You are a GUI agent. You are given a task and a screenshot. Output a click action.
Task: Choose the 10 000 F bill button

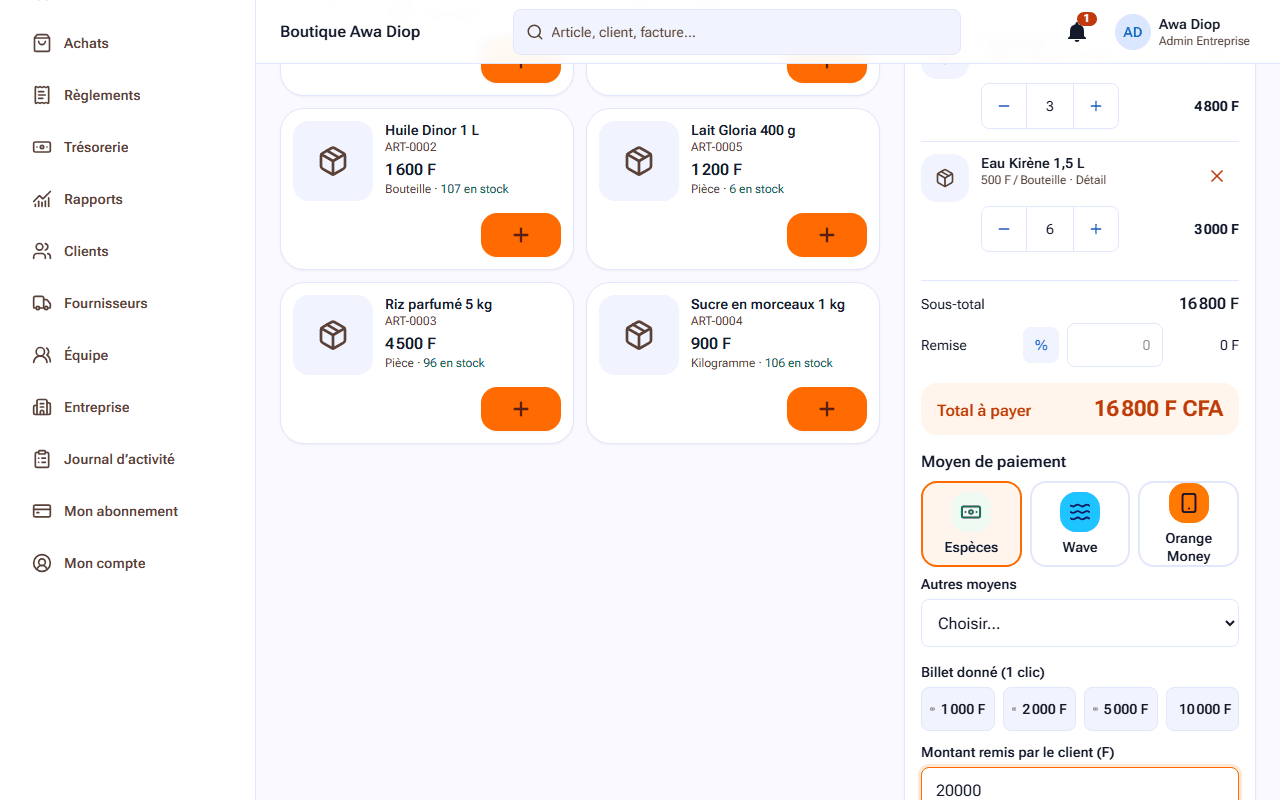tap(1202, 709)
